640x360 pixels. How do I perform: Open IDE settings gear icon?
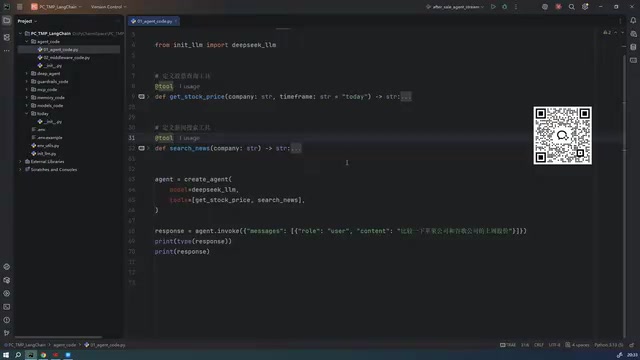(x=585, y=7)
